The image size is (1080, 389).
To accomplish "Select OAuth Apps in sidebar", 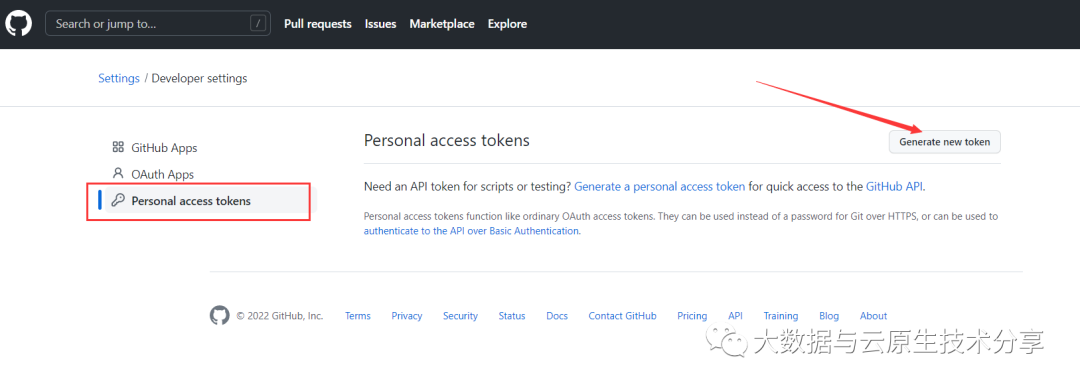I will tap(163, 174).
